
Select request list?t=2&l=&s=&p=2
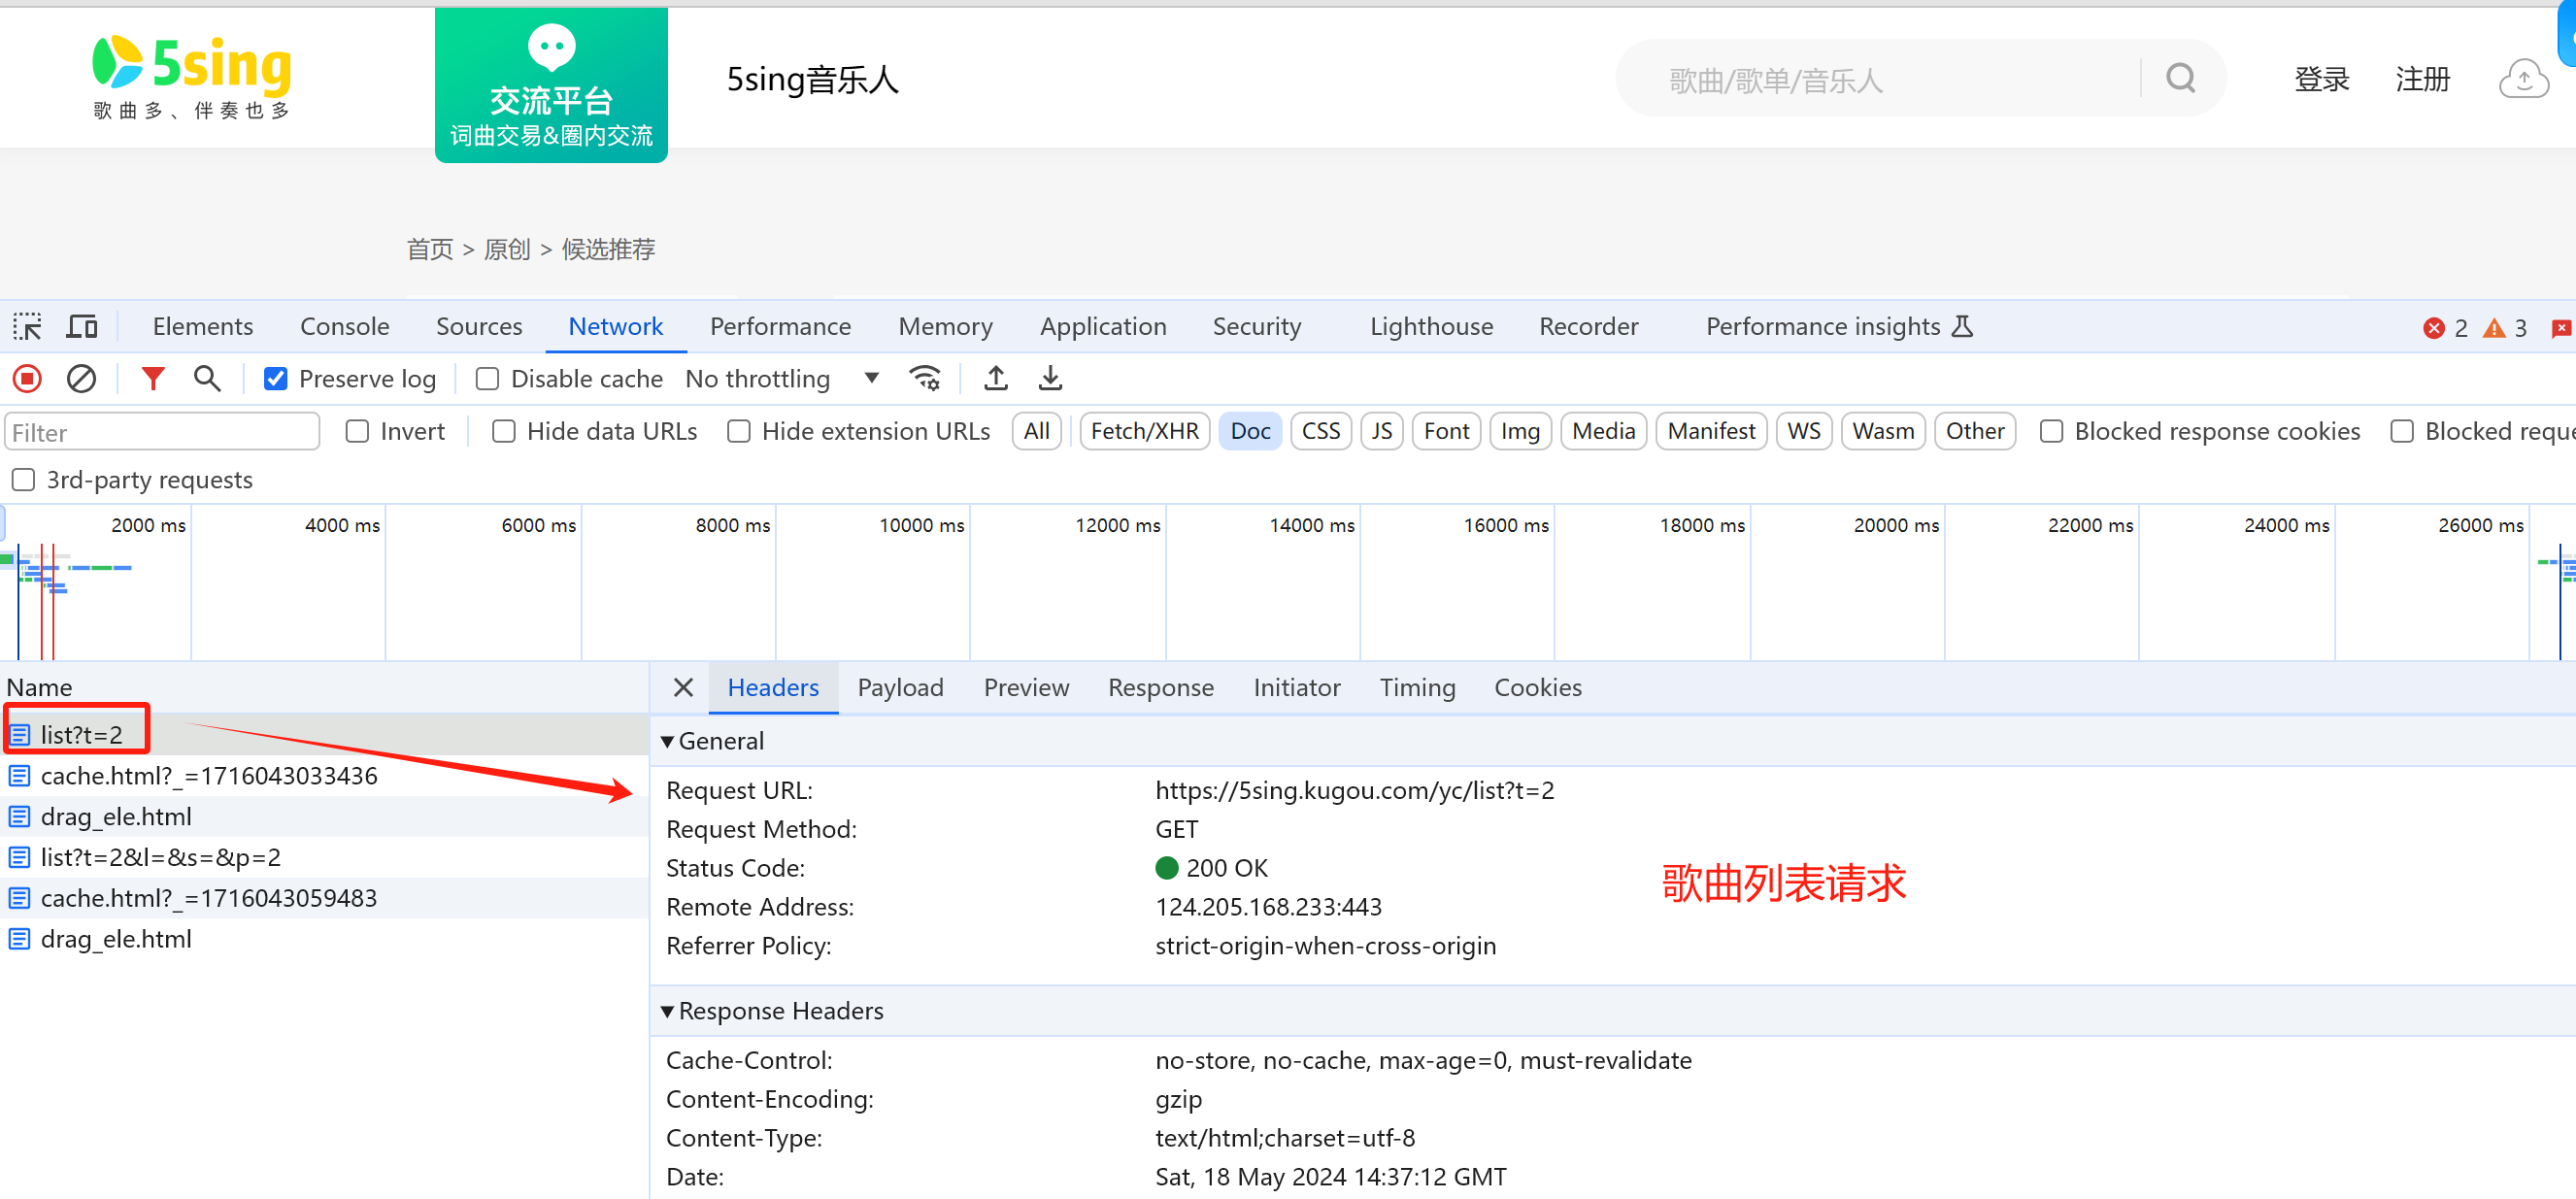coord(325,858)
